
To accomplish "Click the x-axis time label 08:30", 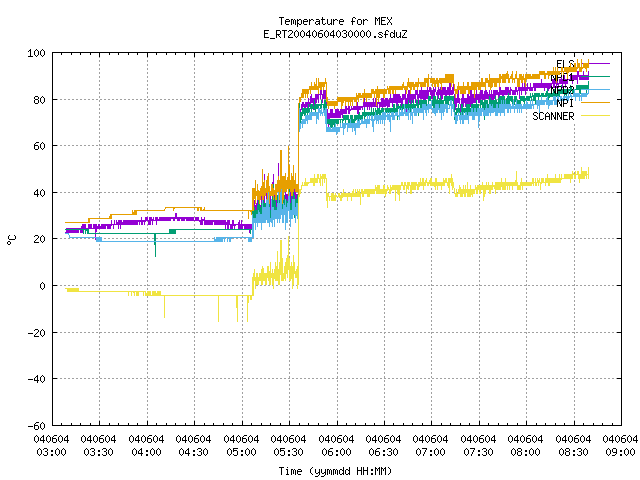I will point(573,452).
